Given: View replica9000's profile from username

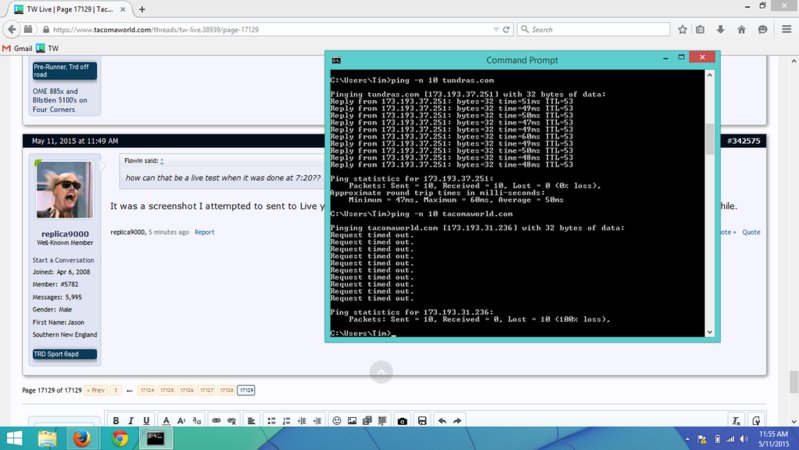Looking at the screenshot, I should [65, 234].
